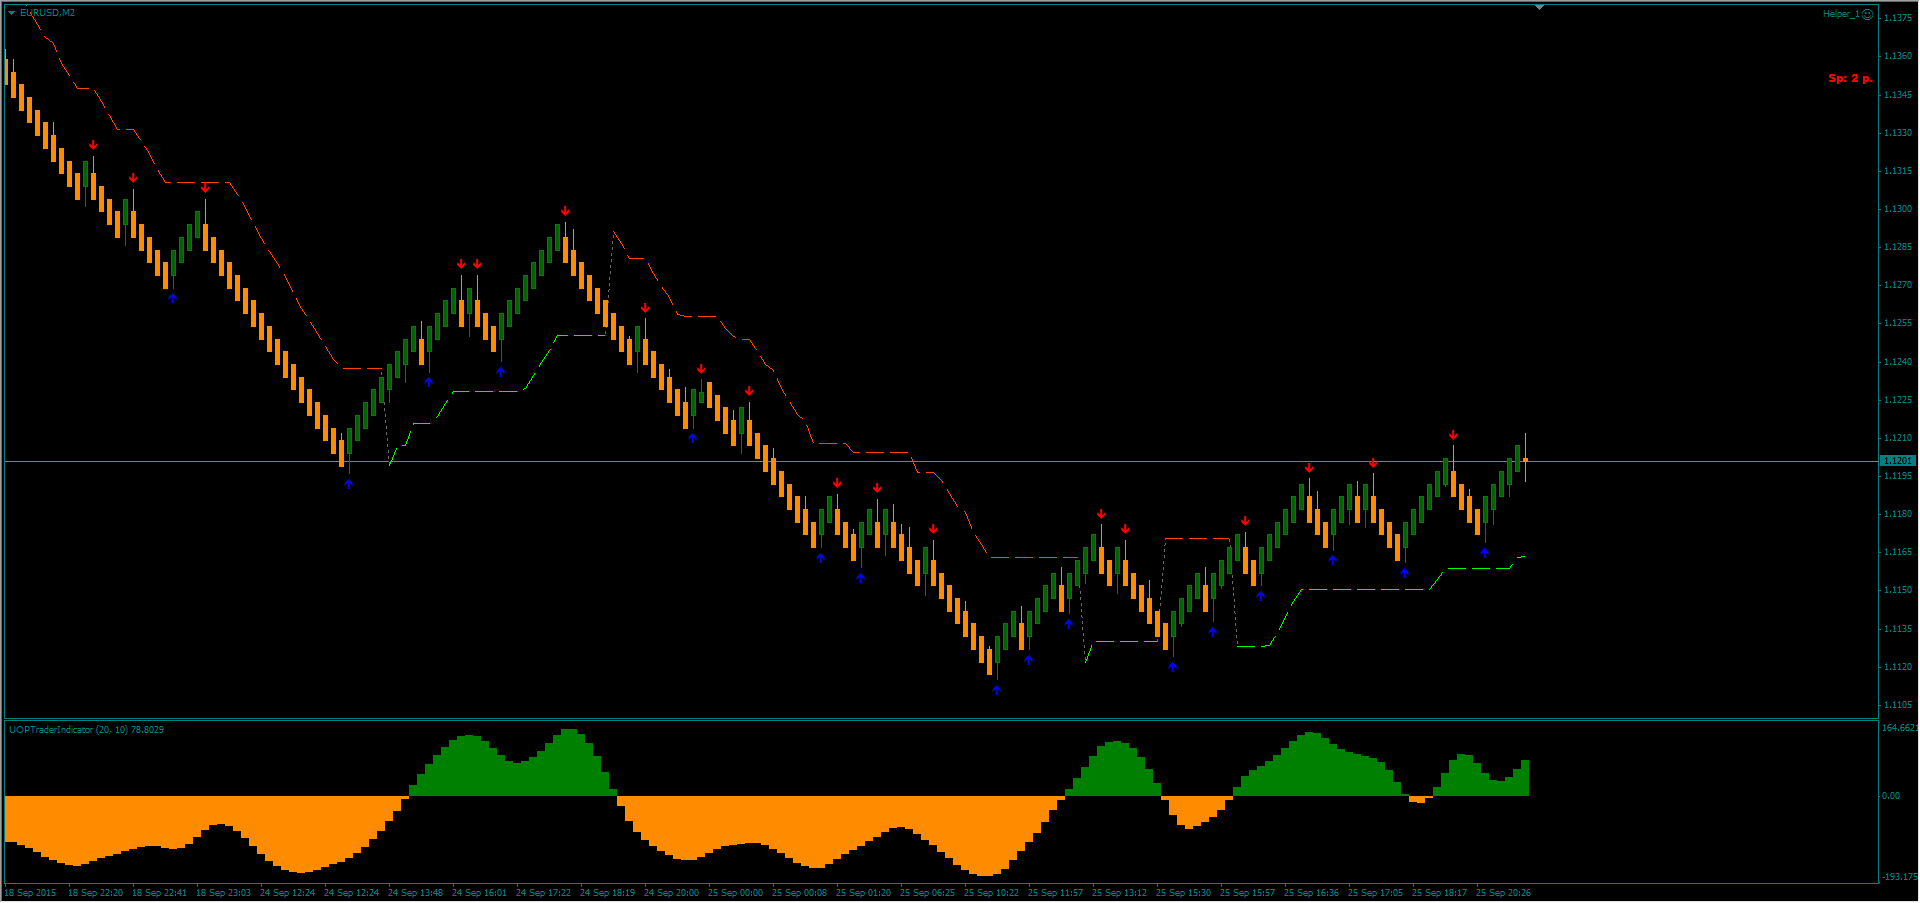Click price scale value 1.1285

pyautogui.click(x=1898, y=247)
